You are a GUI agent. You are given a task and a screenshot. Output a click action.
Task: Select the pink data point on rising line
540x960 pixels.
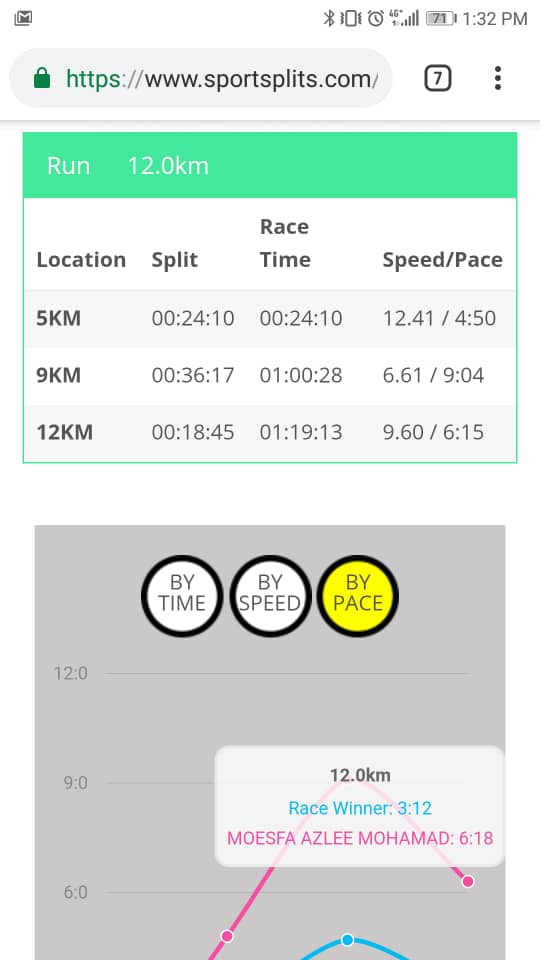coord(227,936)
